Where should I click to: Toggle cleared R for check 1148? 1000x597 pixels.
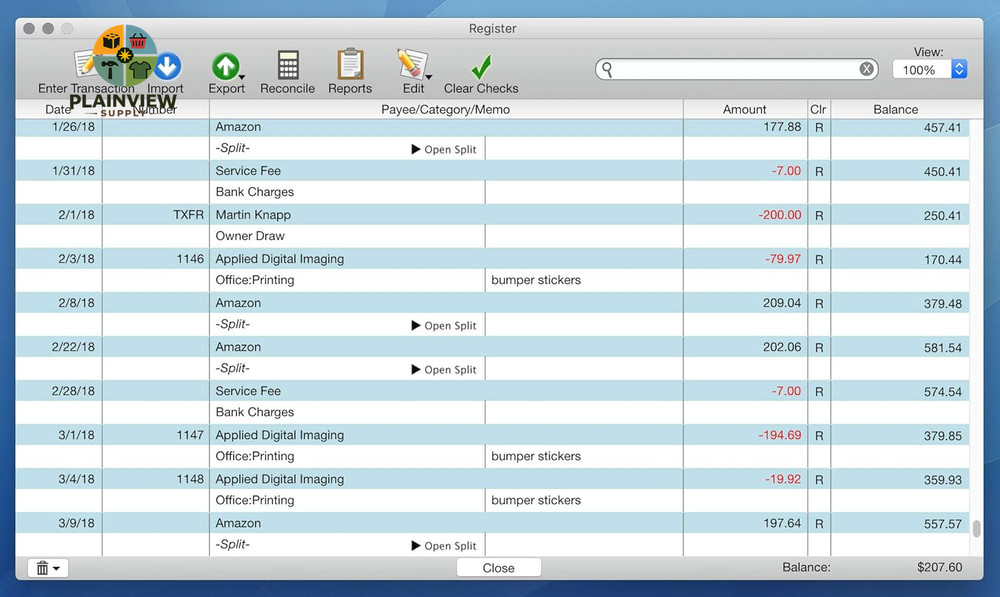819,479
